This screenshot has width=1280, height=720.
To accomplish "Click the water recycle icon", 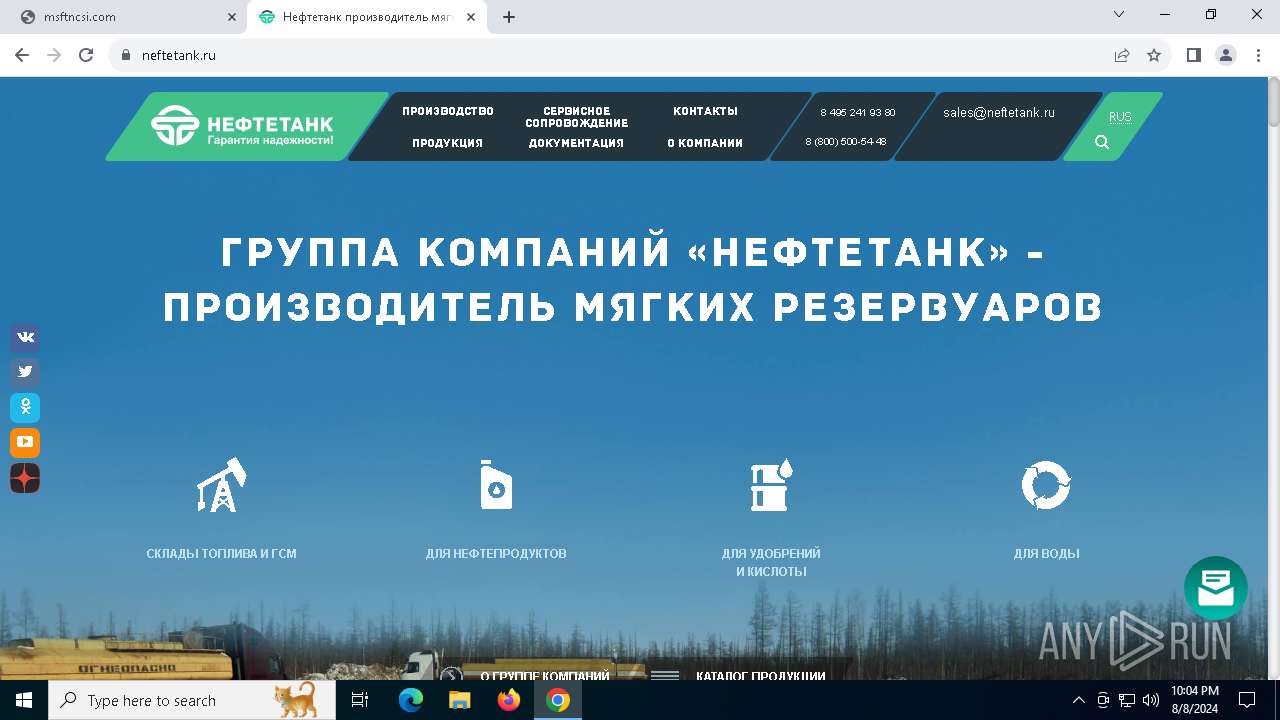I will (1046, 485).
